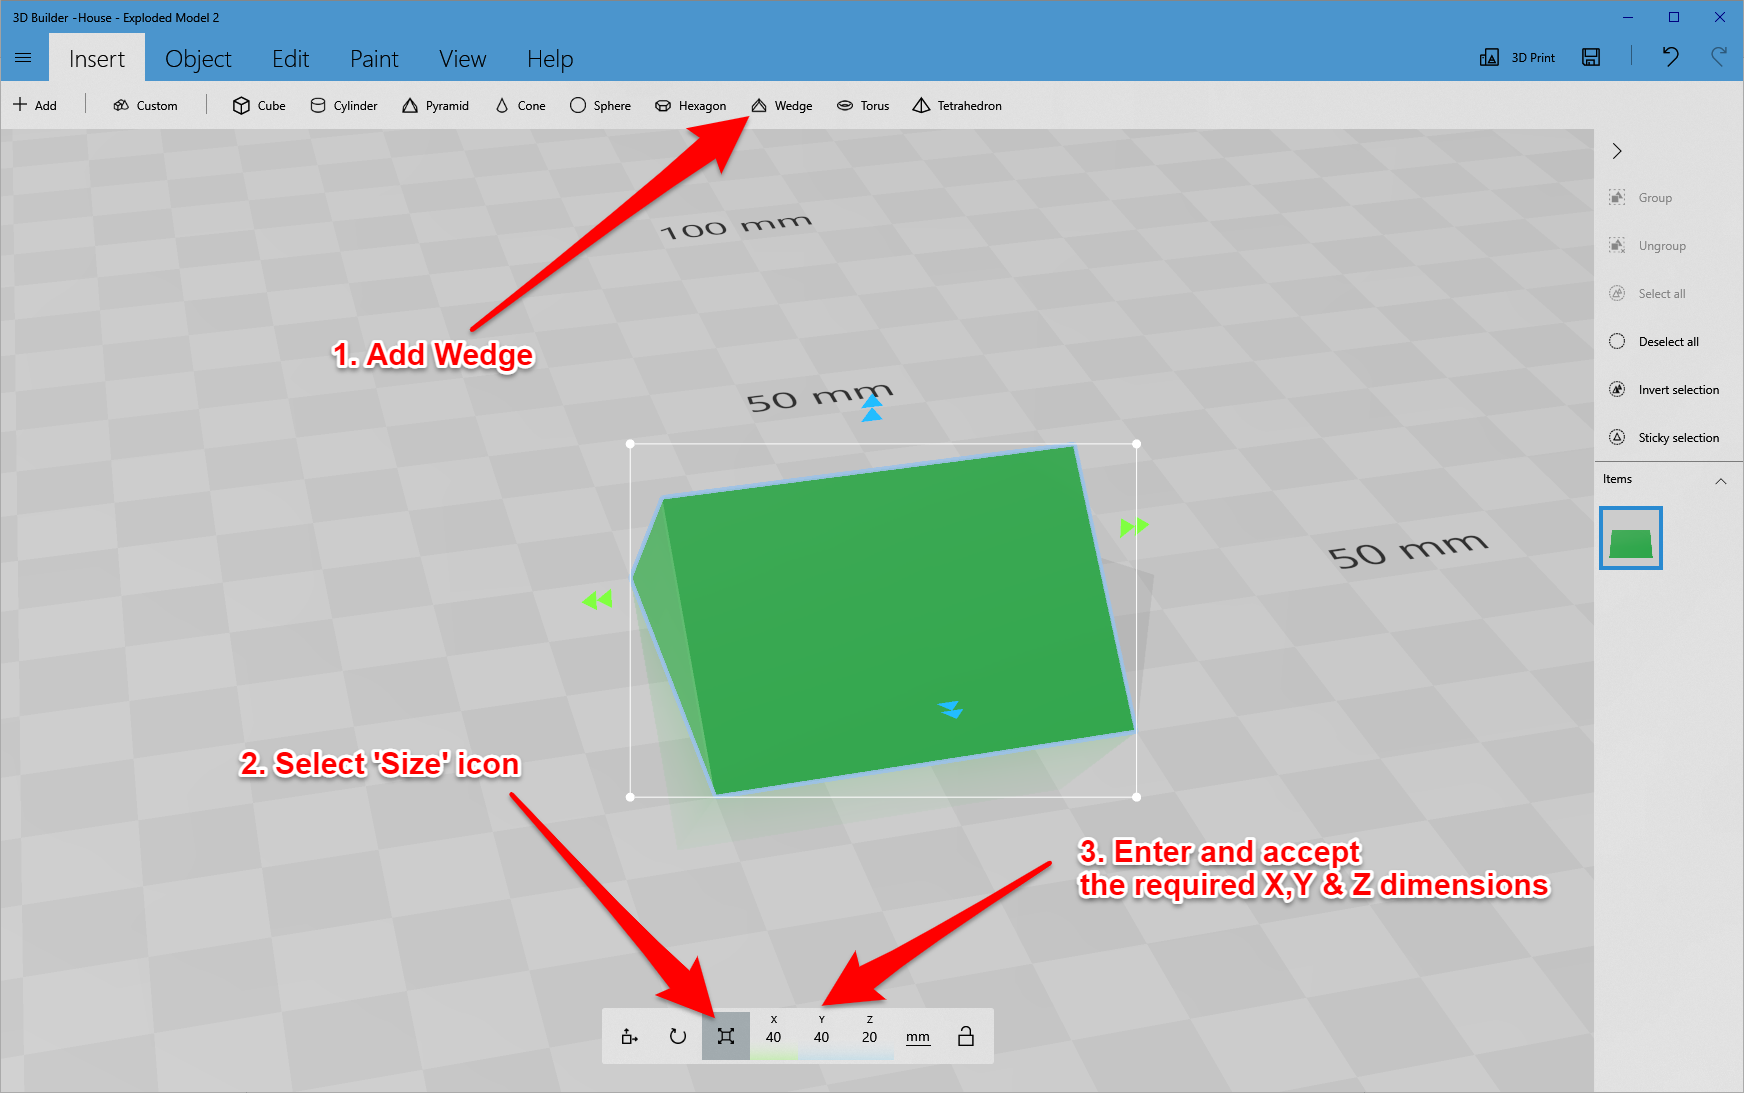1744x1093 pixels.
Task: Open the mm units selector
Action: 918,1037
